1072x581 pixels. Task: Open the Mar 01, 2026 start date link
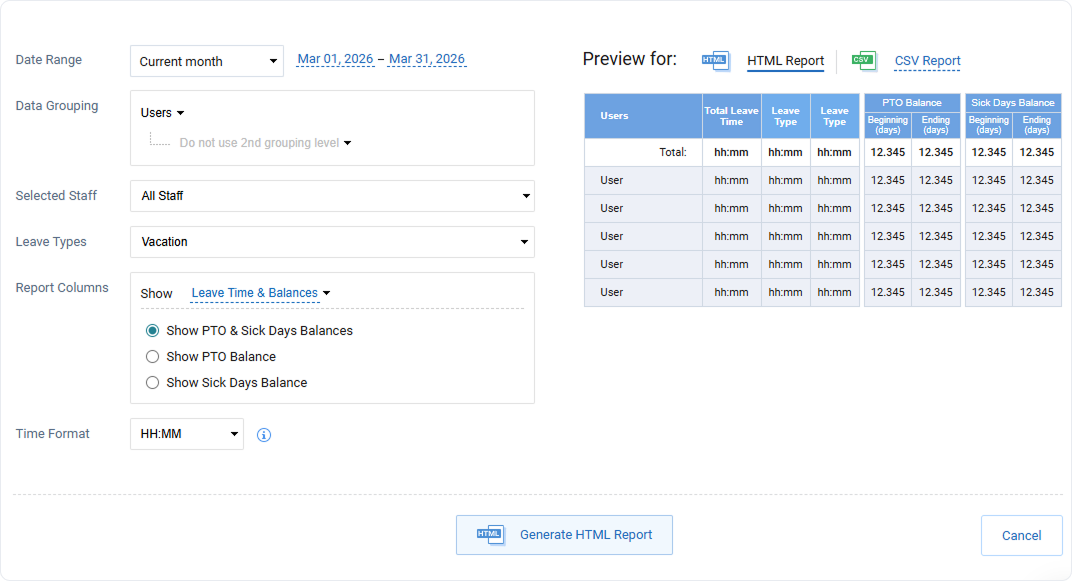[x=336, y=59]
